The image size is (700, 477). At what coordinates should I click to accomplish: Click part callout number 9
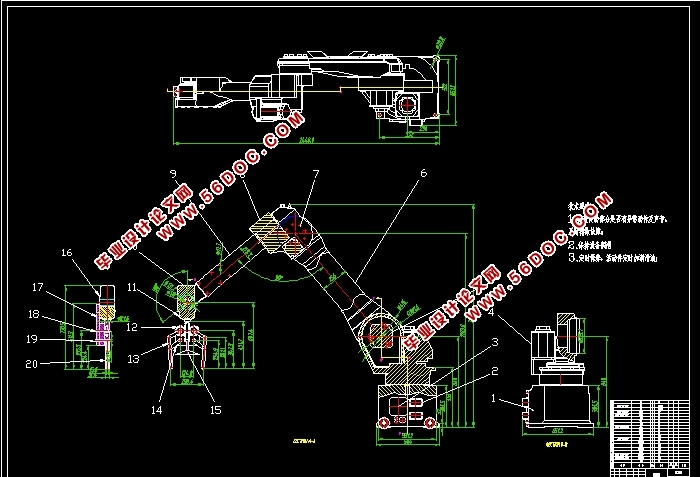pyautogui.click(x=172, y=173)
